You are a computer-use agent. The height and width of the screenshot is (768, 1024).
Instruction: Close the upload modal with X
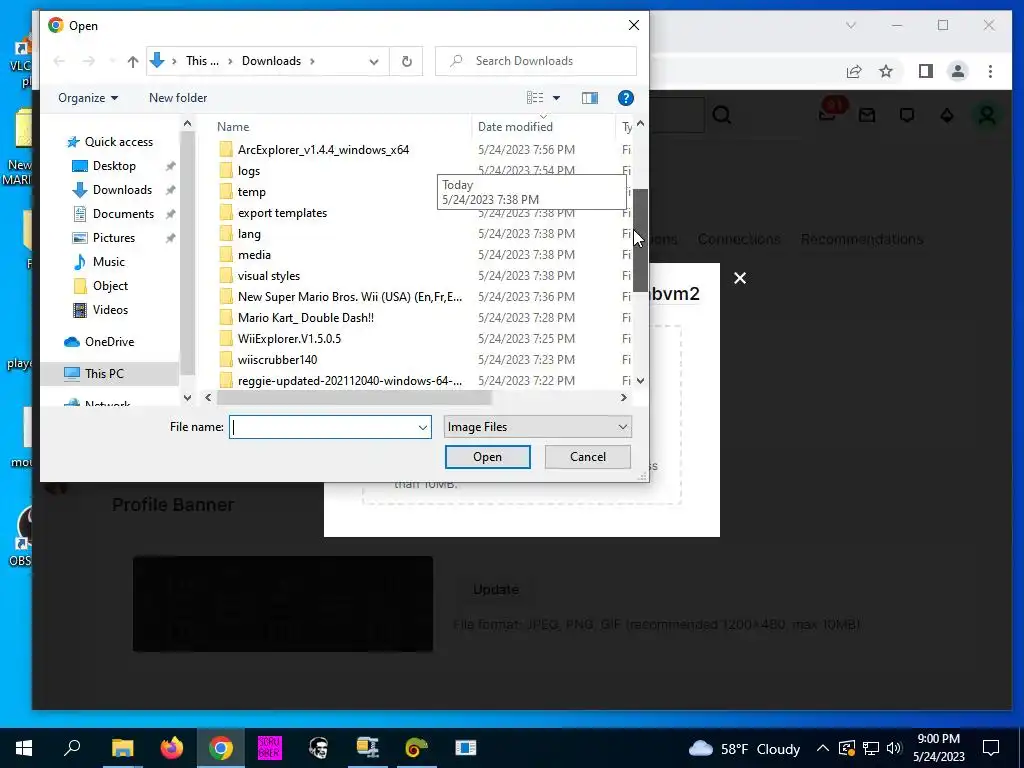(739, 279)
